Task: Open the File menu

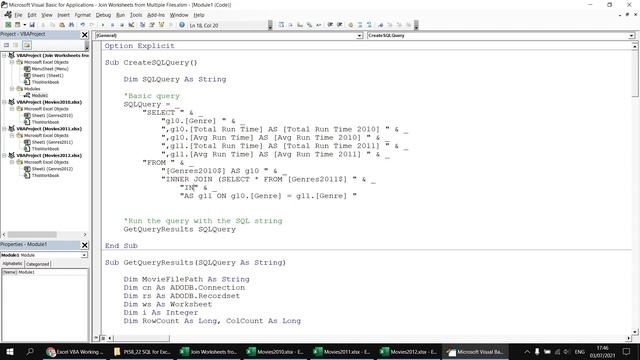Action: tap(18, 15)
